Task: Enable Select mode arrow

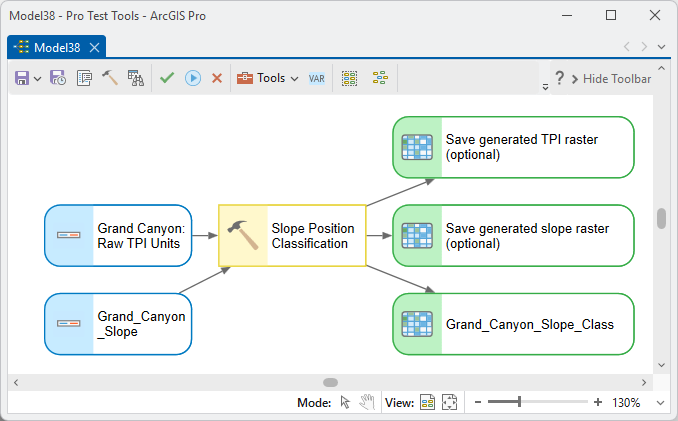Action: click(x=345, y=402)
